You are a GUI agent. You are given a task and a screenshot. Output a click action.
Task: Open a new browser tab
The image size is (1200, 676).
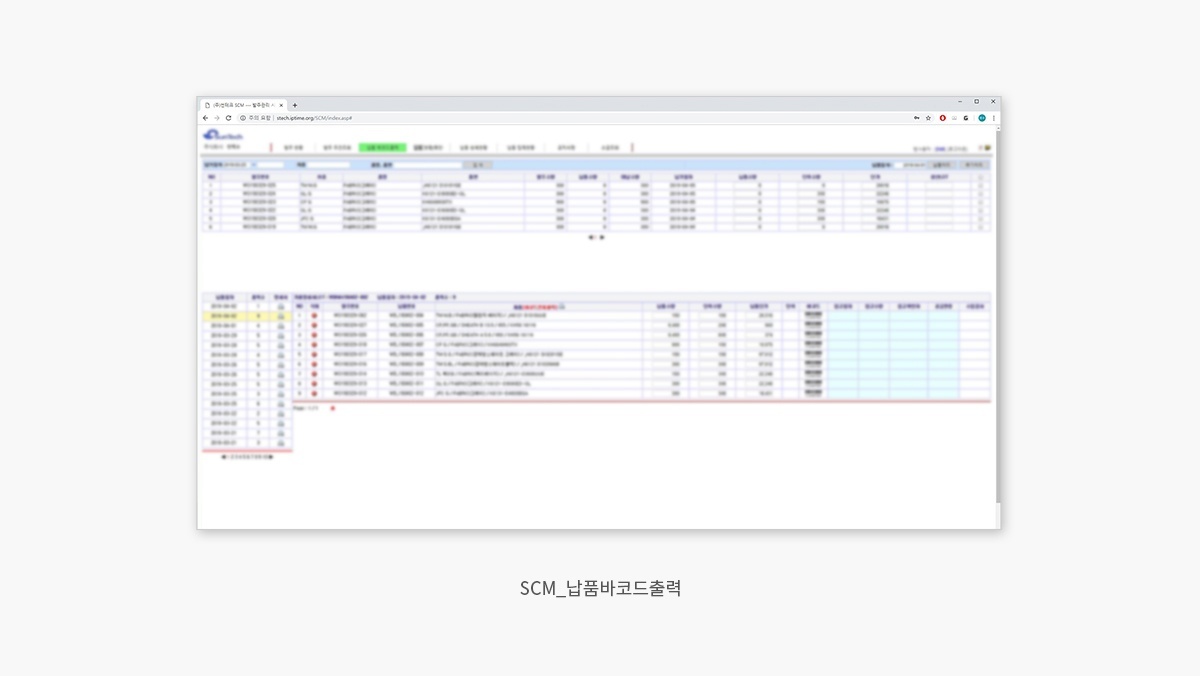[x=295, y=105]
